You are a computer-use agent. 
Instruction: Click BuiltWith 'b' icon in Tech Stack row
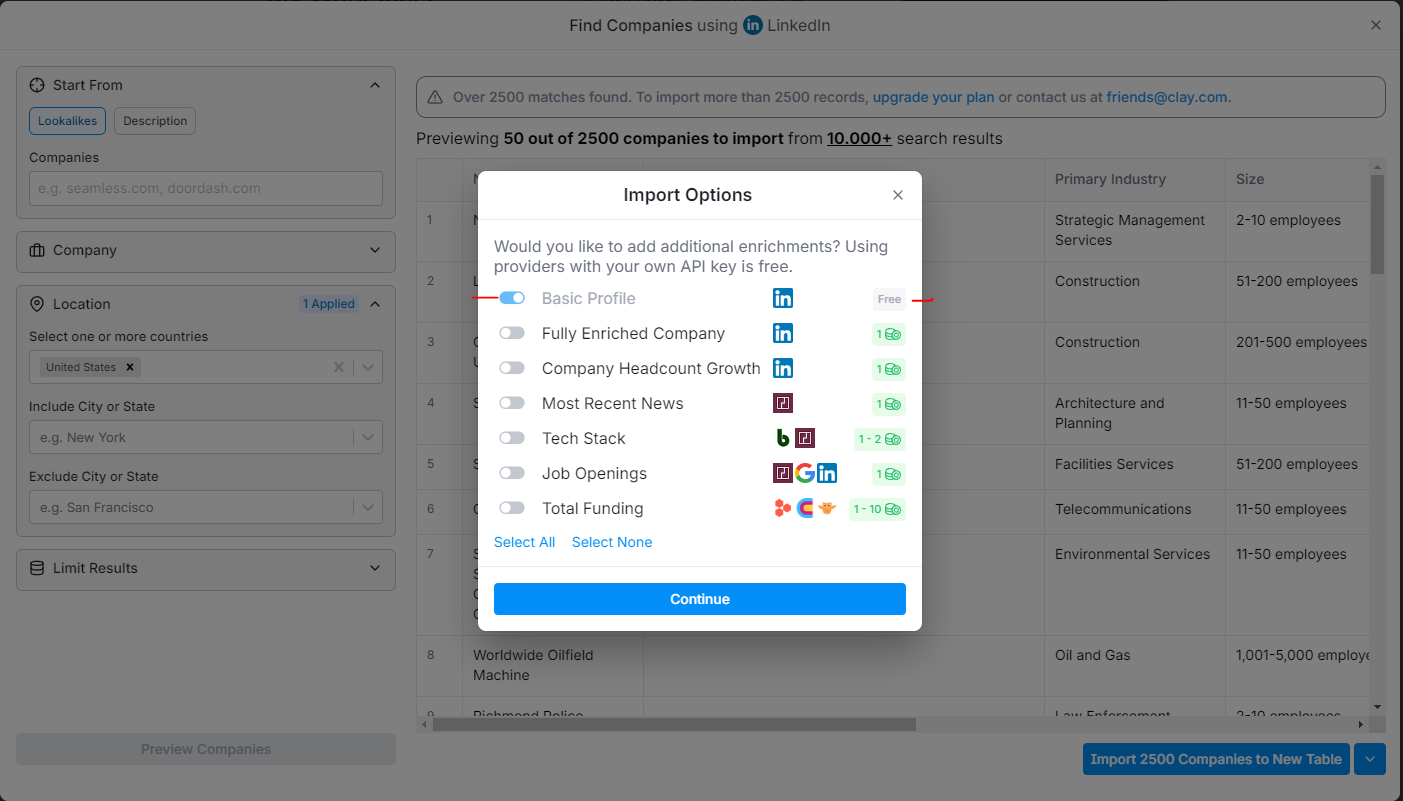pyautogui.click(x=783, y=438)
